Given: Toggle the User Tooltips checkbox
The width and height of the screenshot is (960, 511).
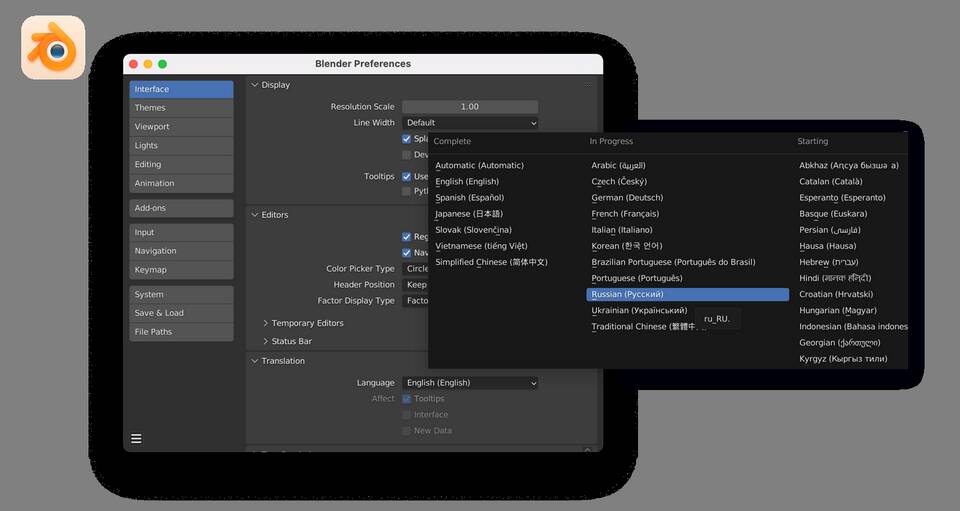Looking at the screenshot, I should click(407, 176).
